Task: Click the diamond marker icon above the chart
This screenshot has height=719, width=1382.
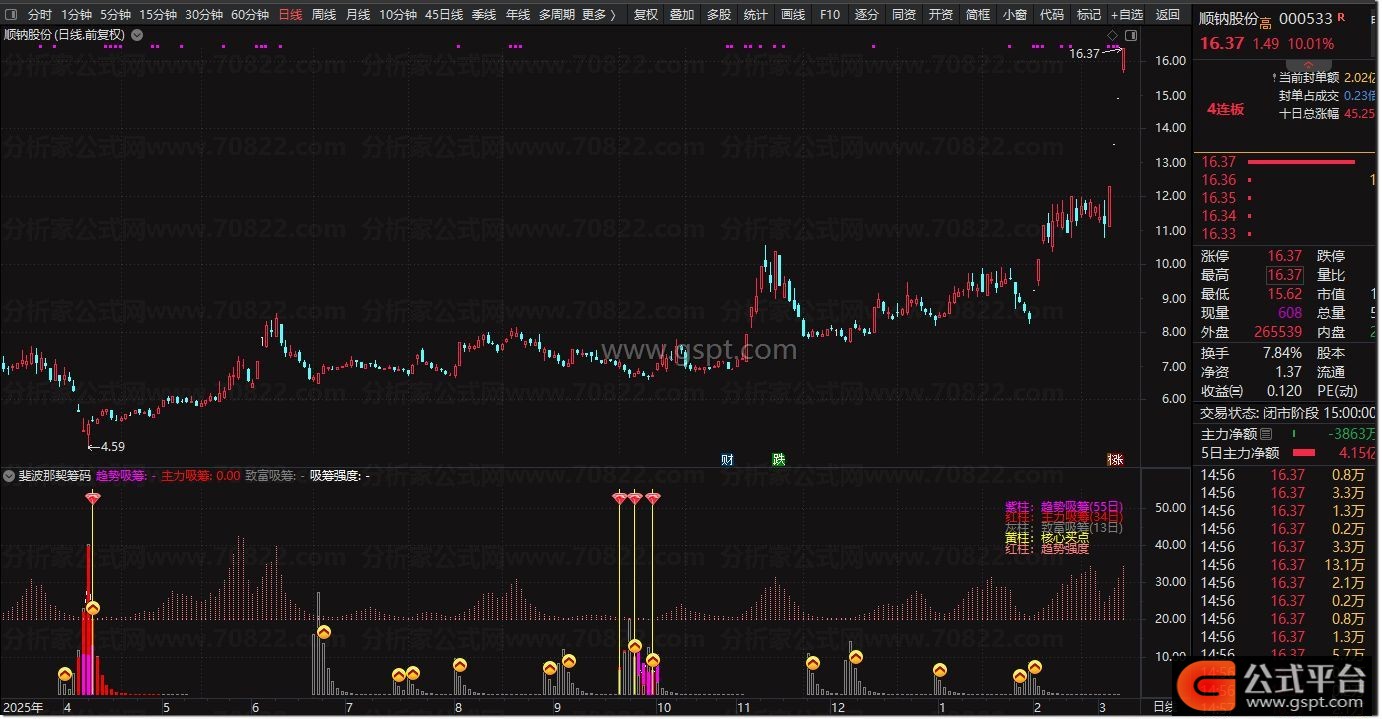Action: [1113, 35]
